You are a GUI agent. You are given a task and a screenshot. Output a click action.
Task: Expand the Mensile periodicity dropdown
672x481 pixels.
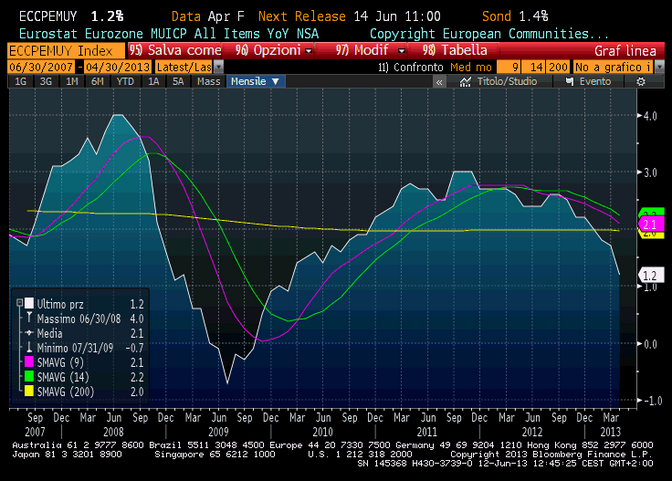click(x=256, y=81)
